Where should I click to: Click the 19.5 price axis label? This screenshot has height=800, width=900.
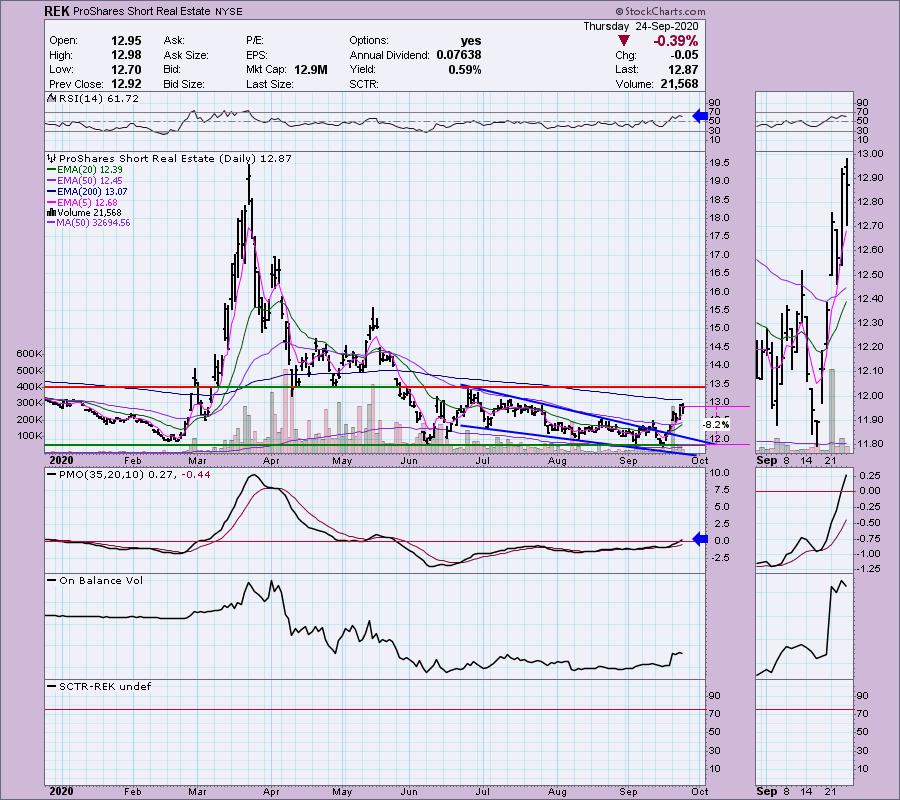(719, 163)
